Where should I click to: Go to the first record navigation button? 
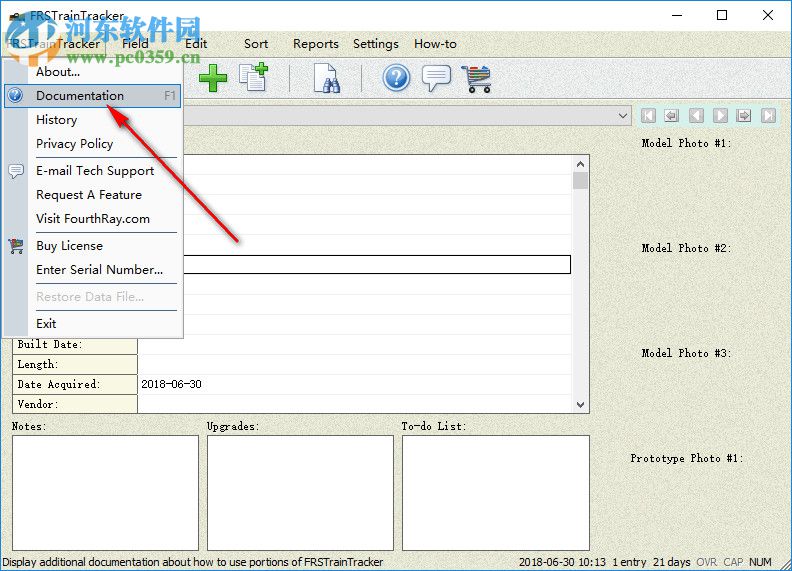coord(648,116)
